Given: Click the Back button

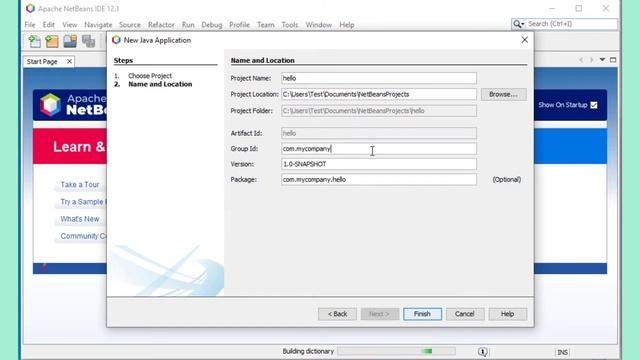Looking at the screenshot, I should pos(337,314).
